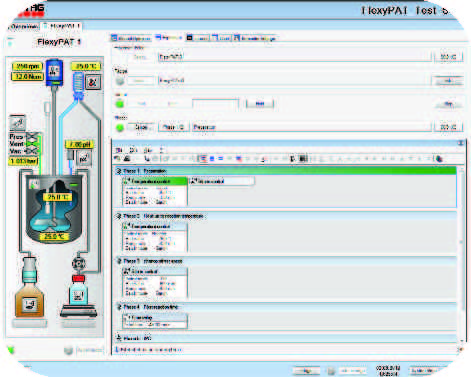The height and width of the screenshot is (377, 471).
Task: Toggle the Vac valve in pressure panel
Action: 32,151
